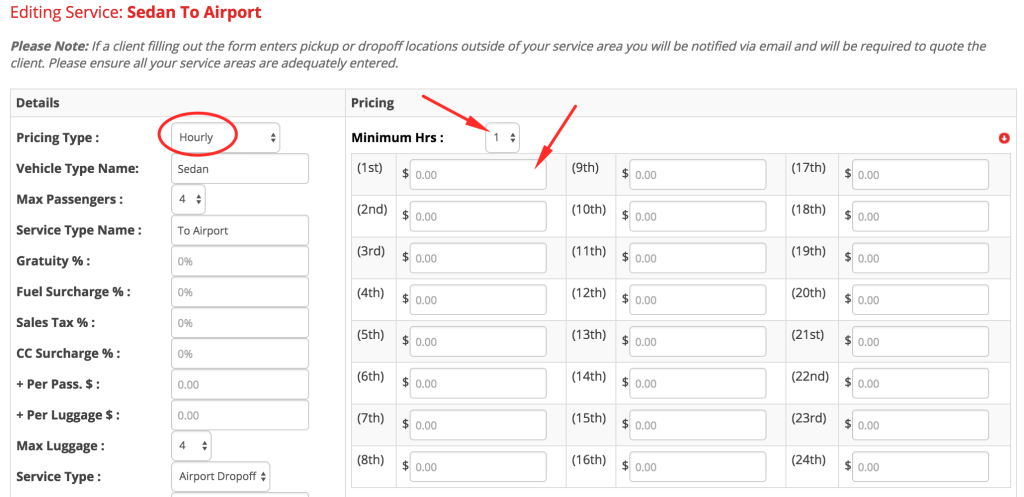1024x497 pixels.
Task: Click the red plus icon in Pricing
Action: 1004,138
